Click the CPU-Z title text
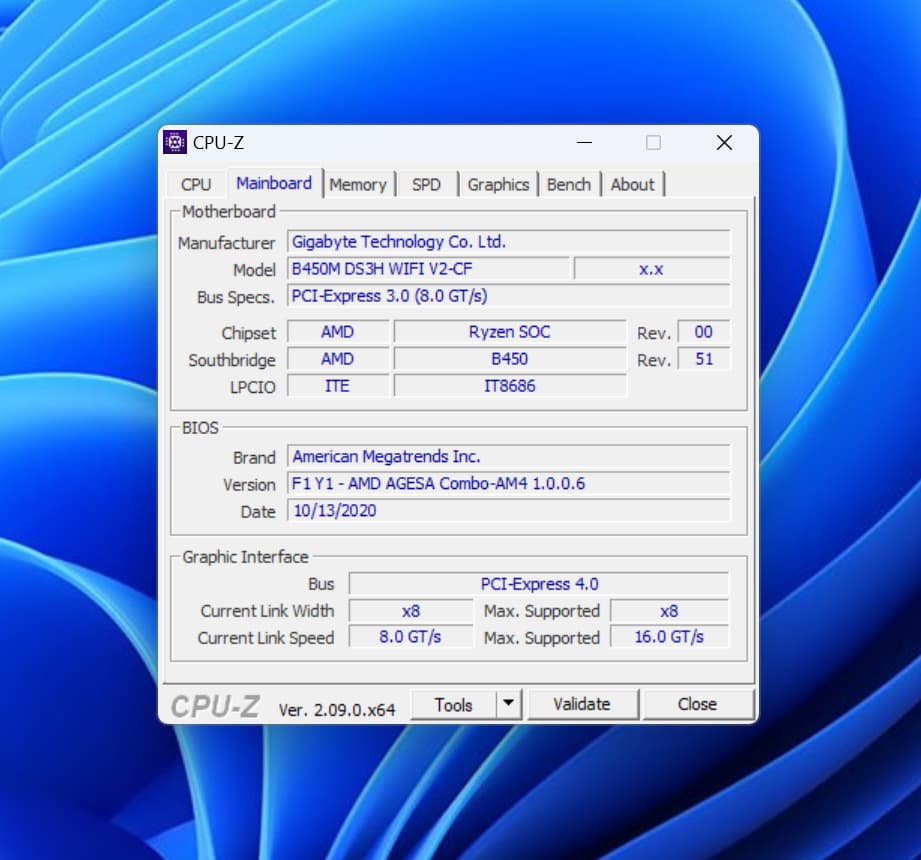The height and width of the screenshot is (860, 921). coord(218,143)
